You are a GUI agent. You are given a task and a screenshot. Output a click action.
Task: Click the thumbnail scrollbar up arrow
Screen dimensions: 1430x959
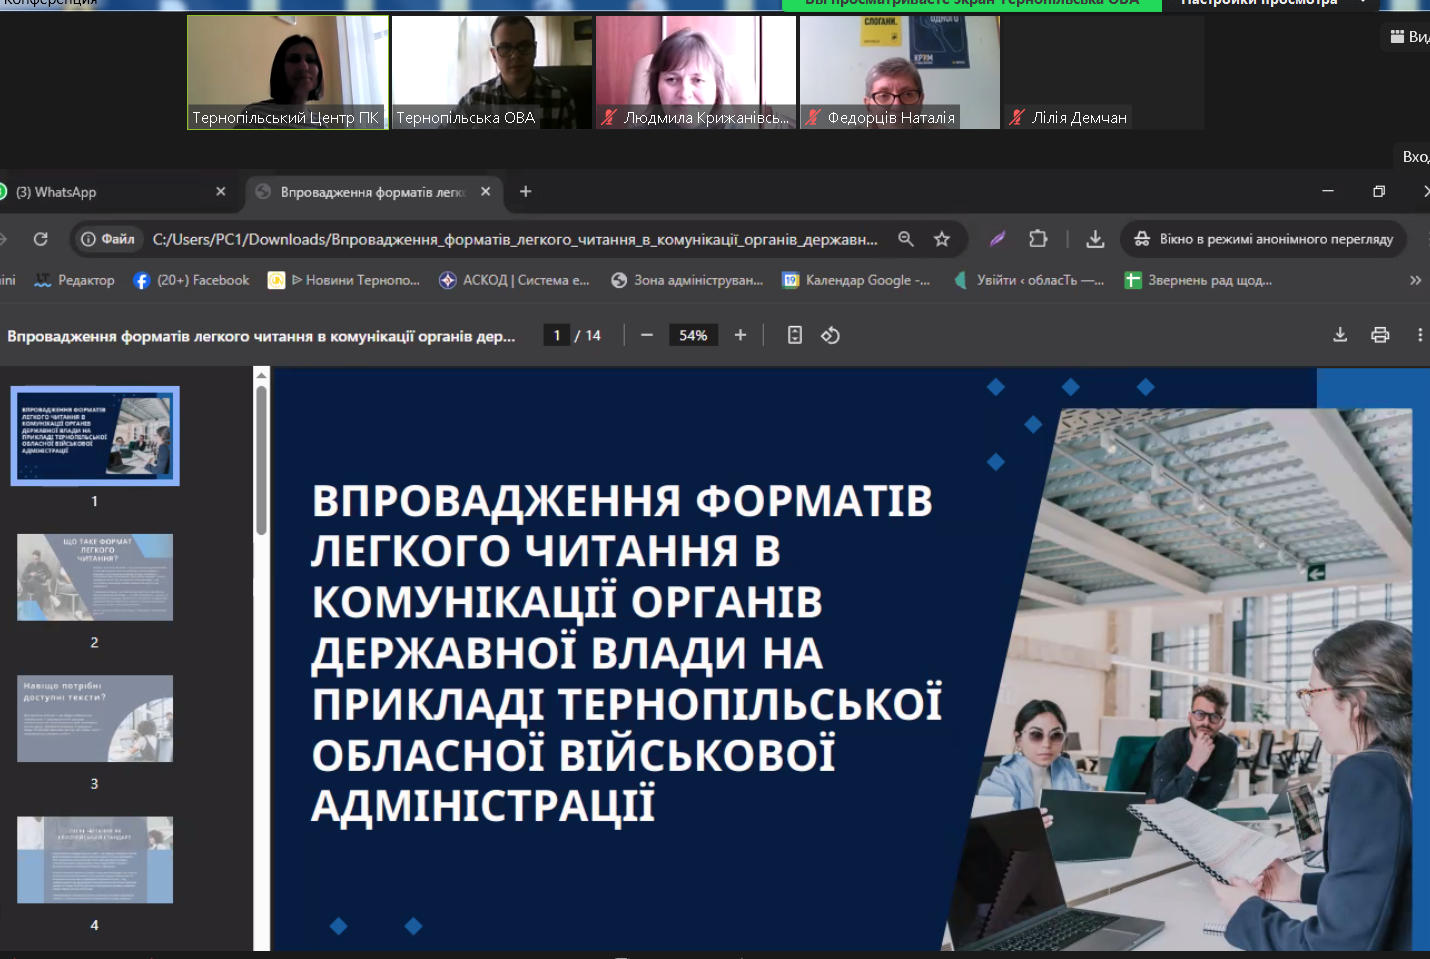tap(262, 376)
